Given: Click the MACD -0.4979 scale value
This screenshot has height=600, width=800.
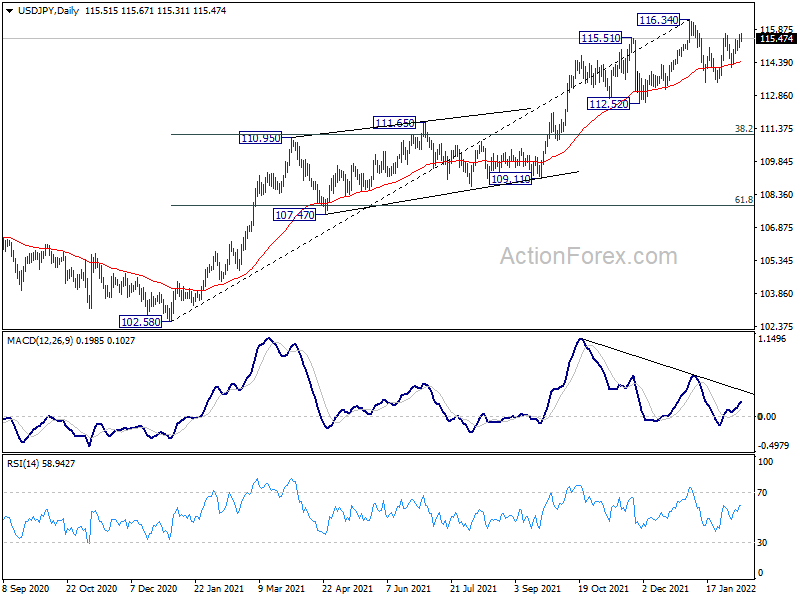Looking at the screenshot, I should point(774,445).
